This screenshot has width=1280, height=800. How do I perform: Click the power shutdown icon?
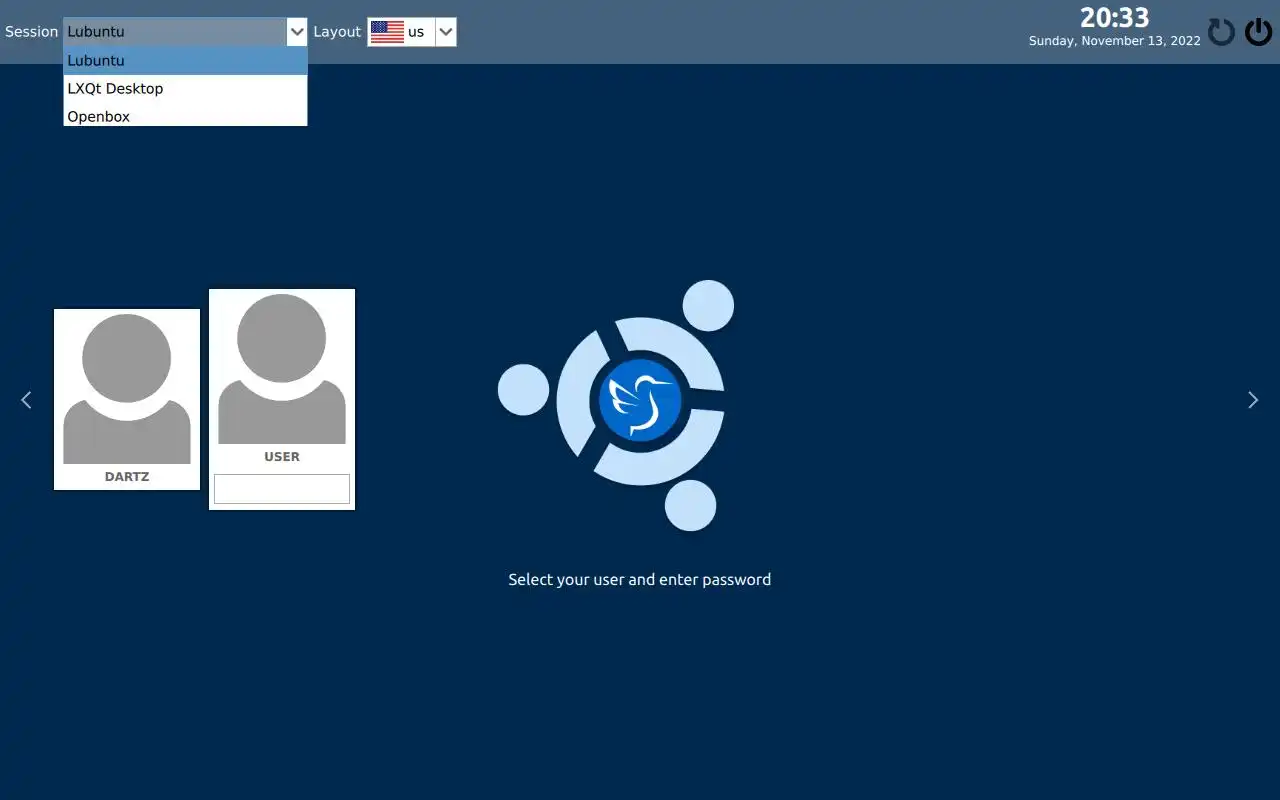tap(1258, 32)
